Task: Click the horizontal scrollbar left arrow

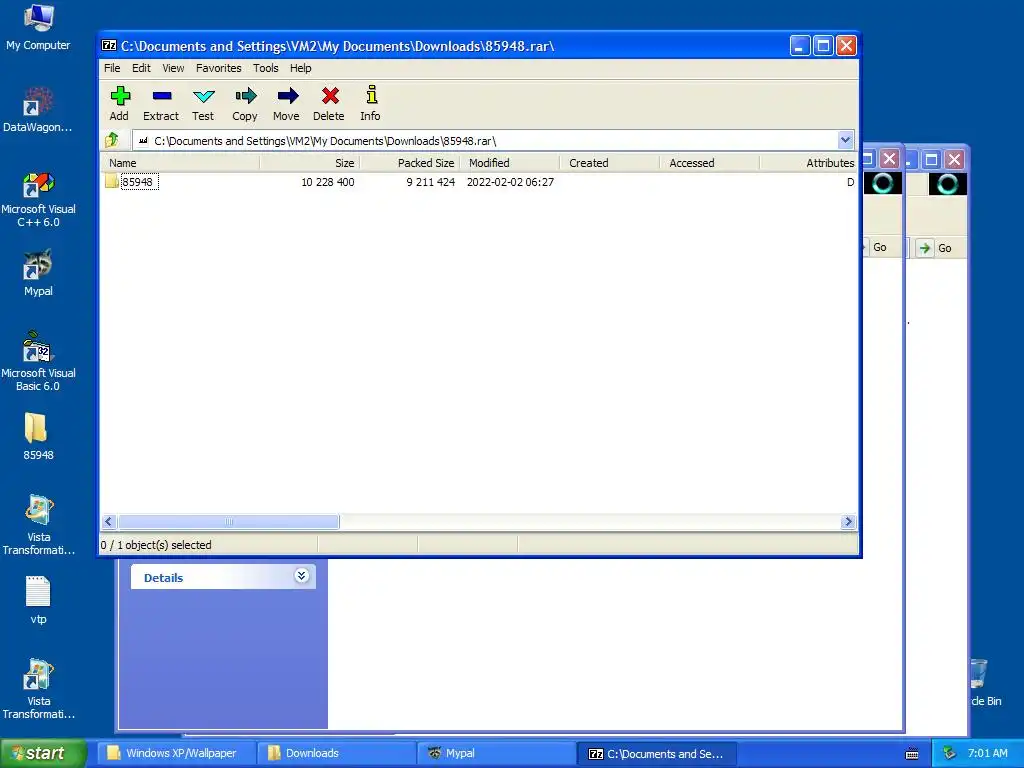Action: pos(108,521)
